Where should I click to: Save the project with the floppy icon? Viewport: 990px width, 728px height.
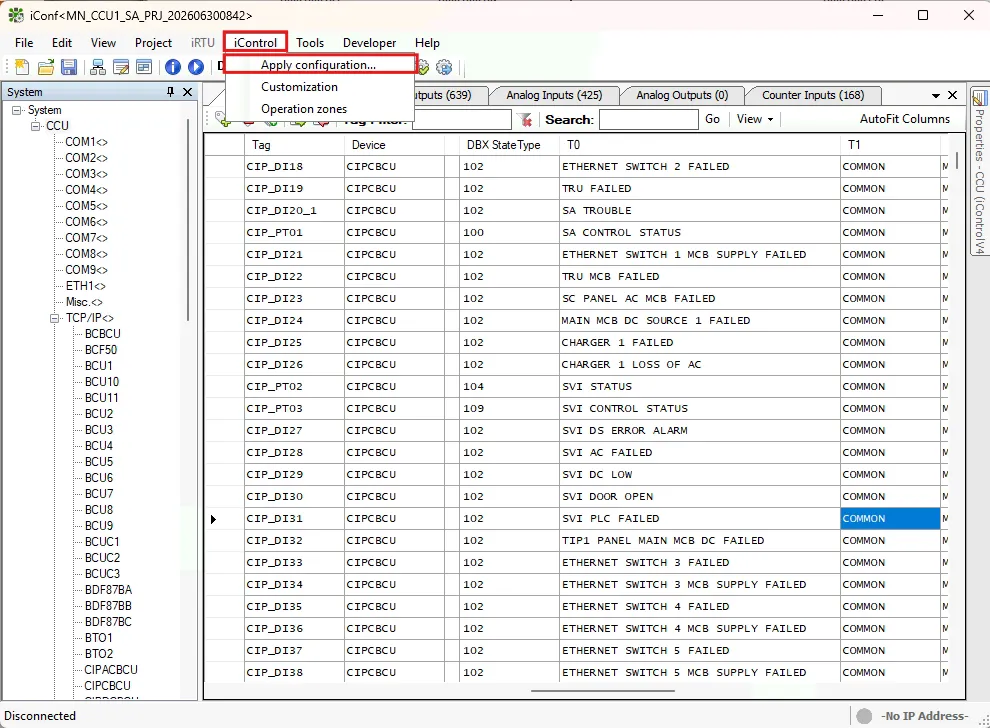69,67
